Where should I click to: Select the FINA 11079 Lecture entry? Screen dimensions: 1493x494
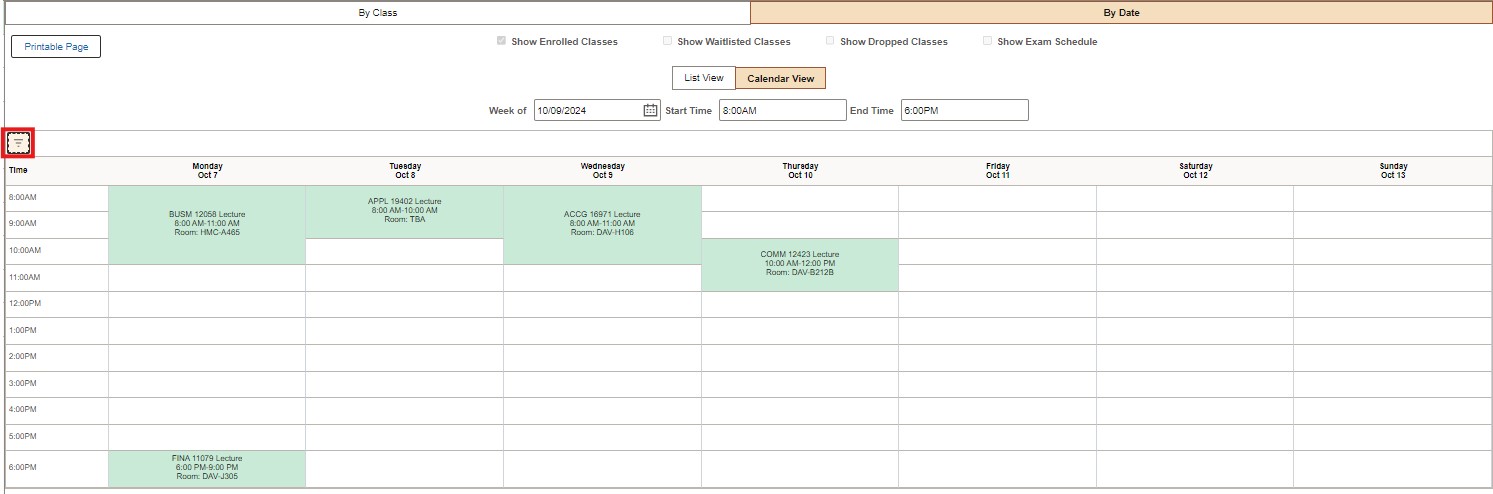pyautogui.click(x=206, y=468)
